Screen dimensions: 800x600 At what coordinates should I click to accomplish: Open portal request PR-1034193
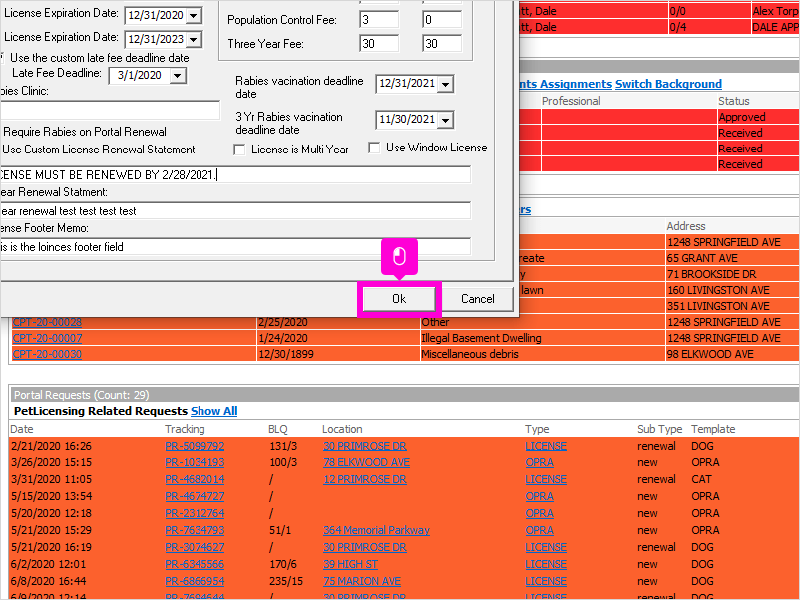tap(194, 462)
